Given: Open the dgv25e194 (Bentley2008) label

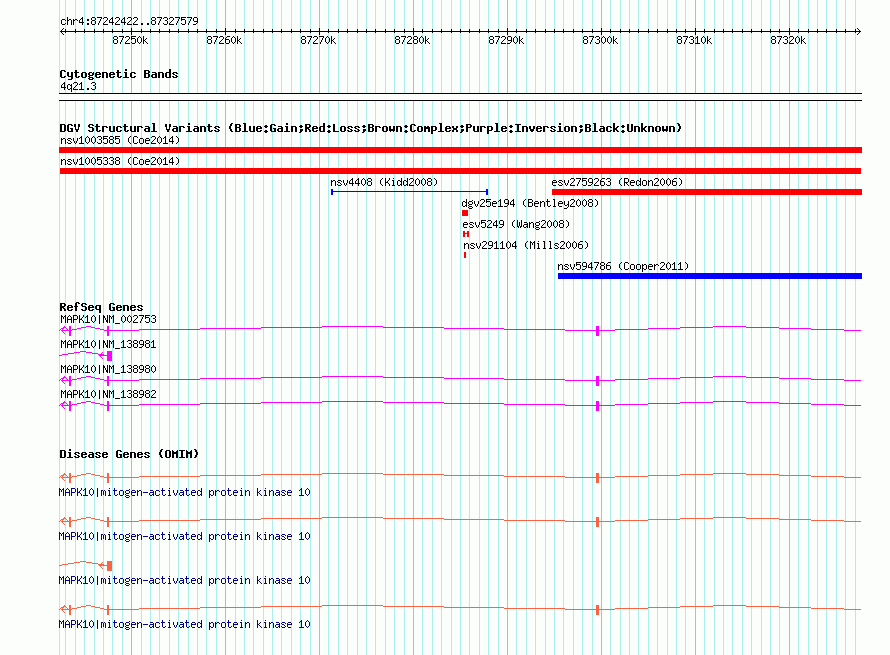Looking at the screenshot, I should pos(530,203).
